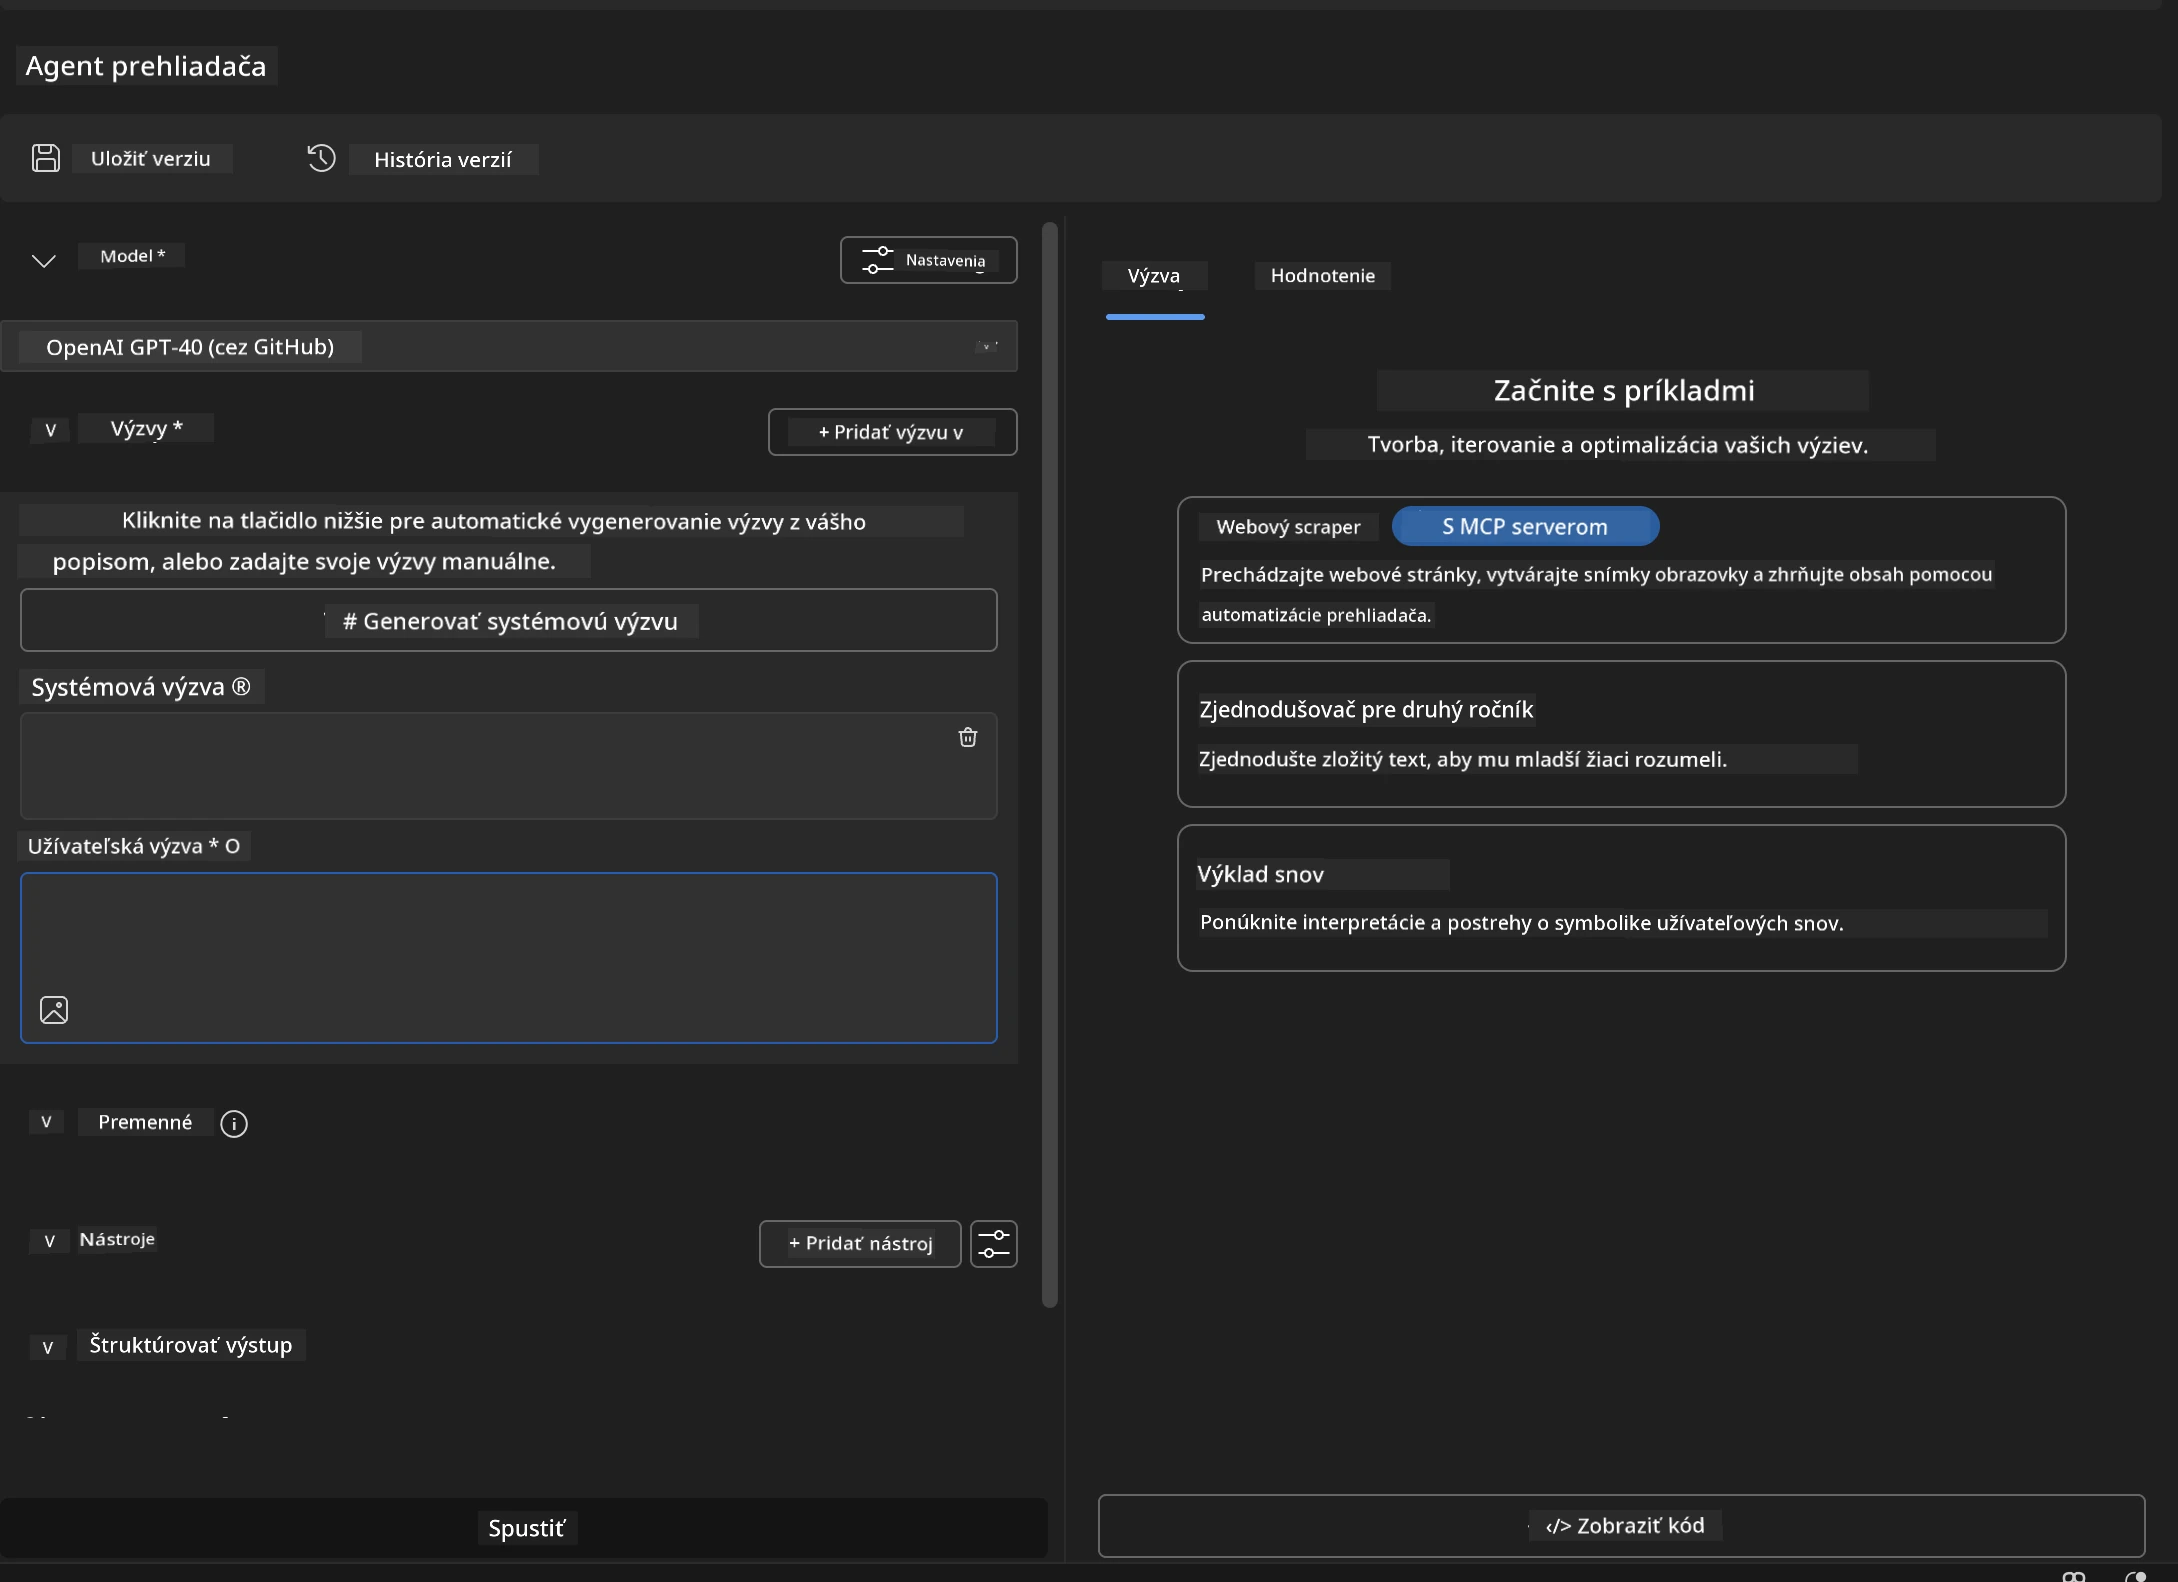Screen dimensions: 2178x1582
Task: Expand the Nástroje section
Action: (49, 1240)
